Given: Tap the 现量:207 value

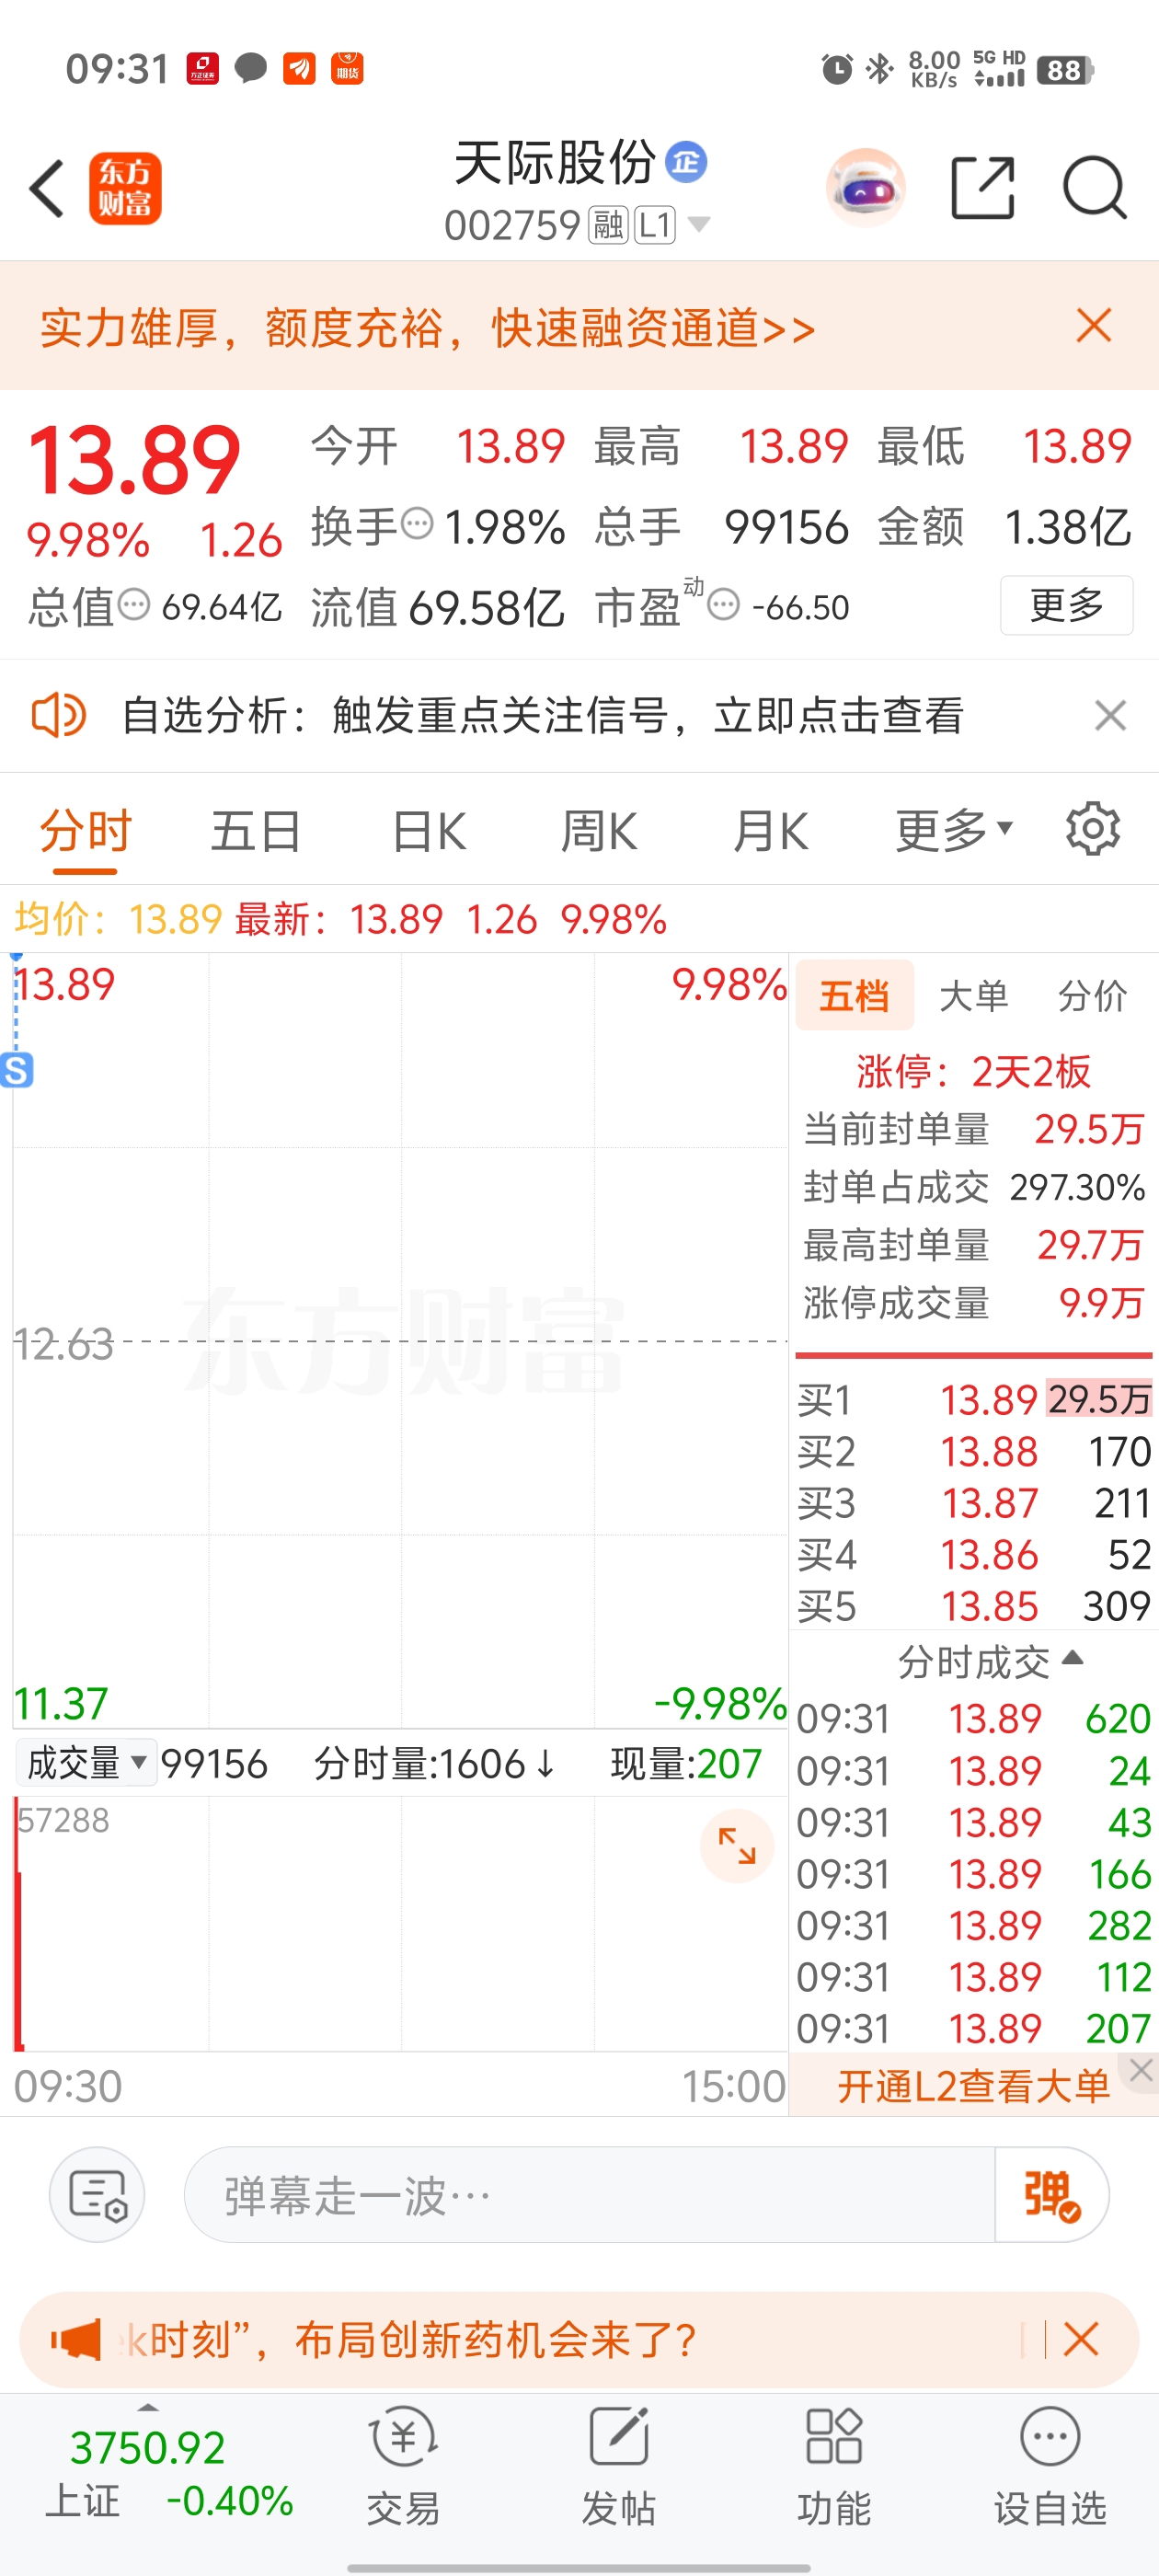Looking at the screenshot, I should 687,1763.
